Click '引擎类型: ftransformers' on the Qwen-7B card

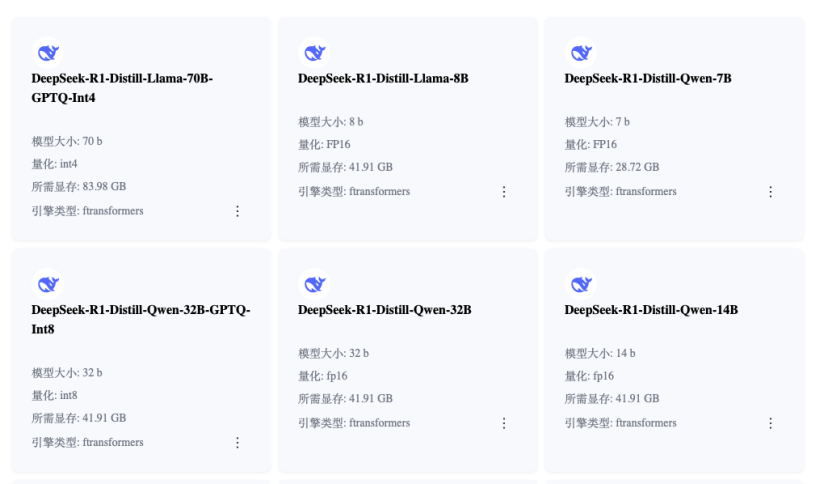pos(620,191)
